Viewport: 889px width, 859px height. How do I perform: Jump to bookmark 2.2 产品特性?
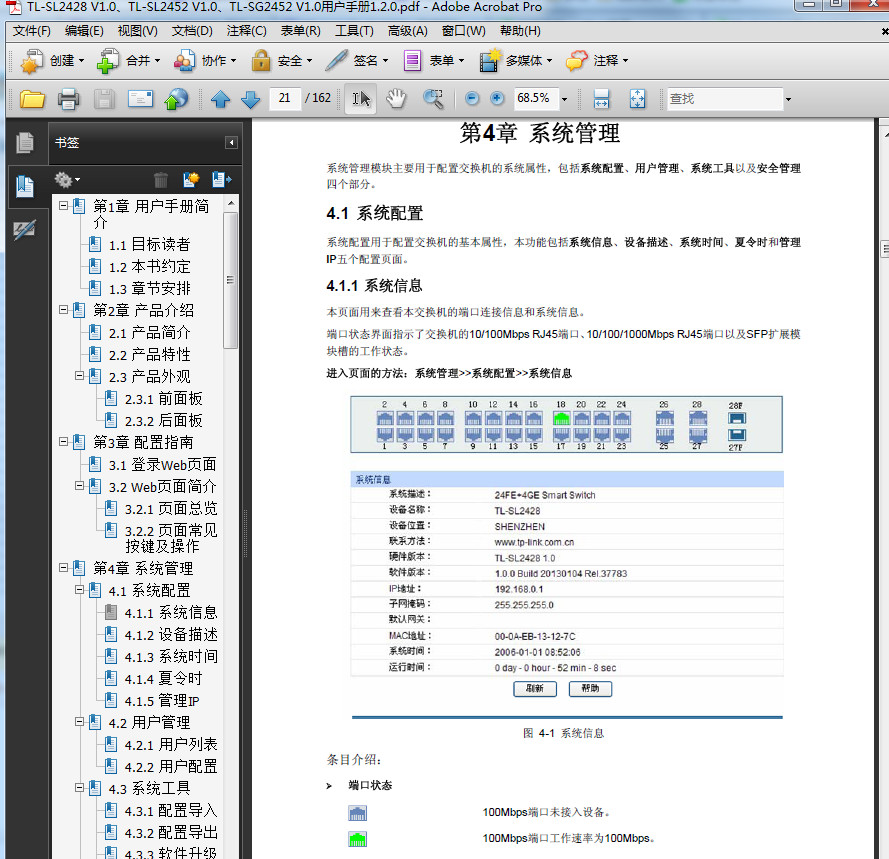click(150, 354)
